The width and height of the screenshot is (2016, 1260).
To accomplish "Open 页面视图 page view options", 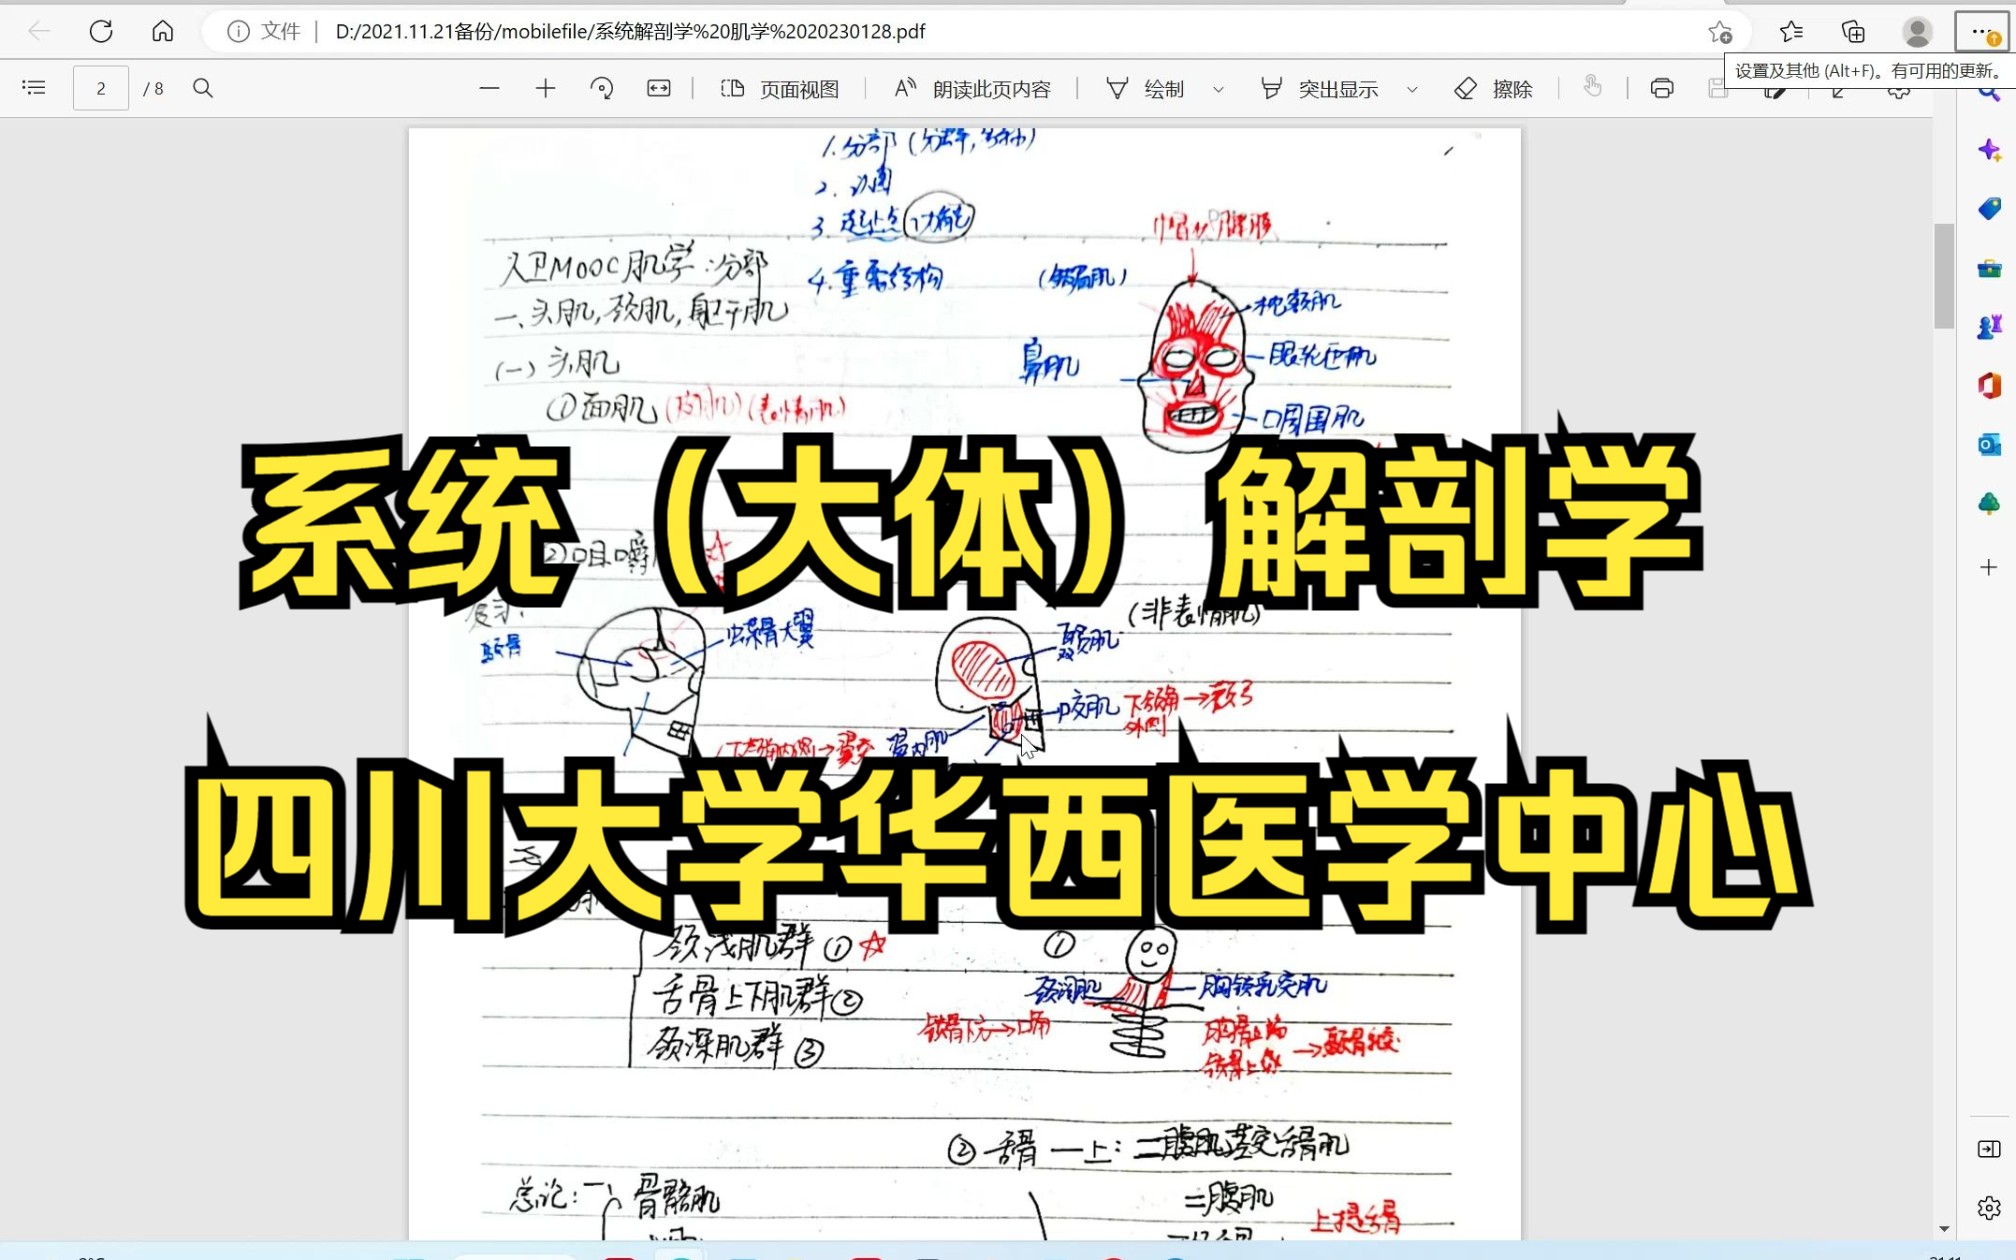I will [779, 89].
